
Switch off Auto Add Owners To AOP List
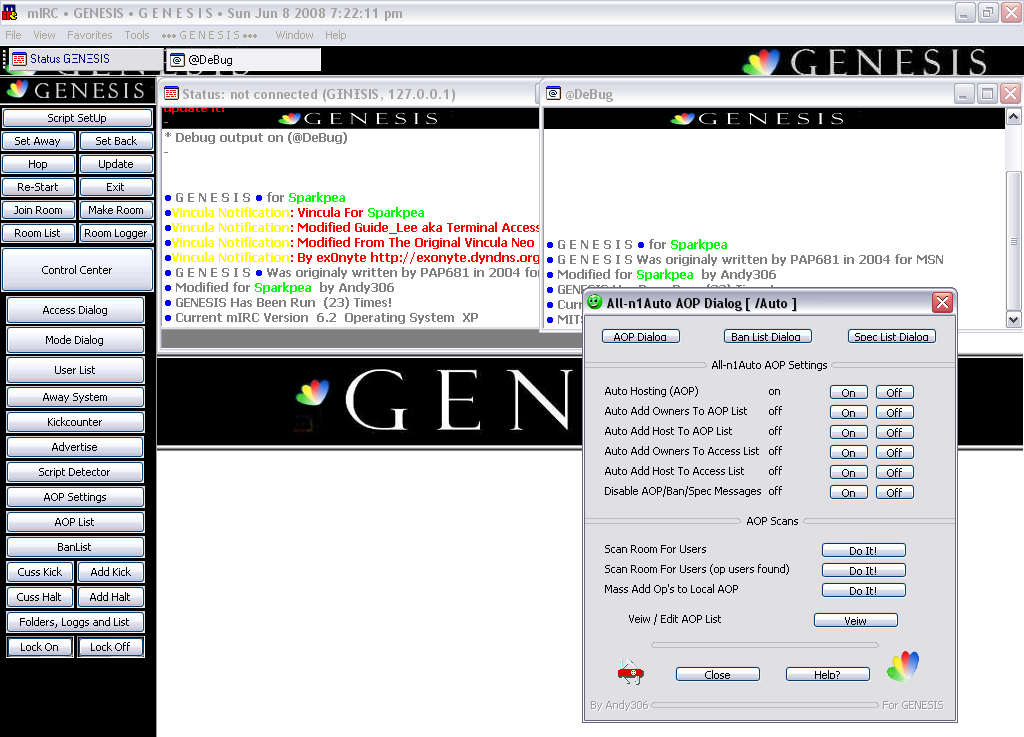894,413
